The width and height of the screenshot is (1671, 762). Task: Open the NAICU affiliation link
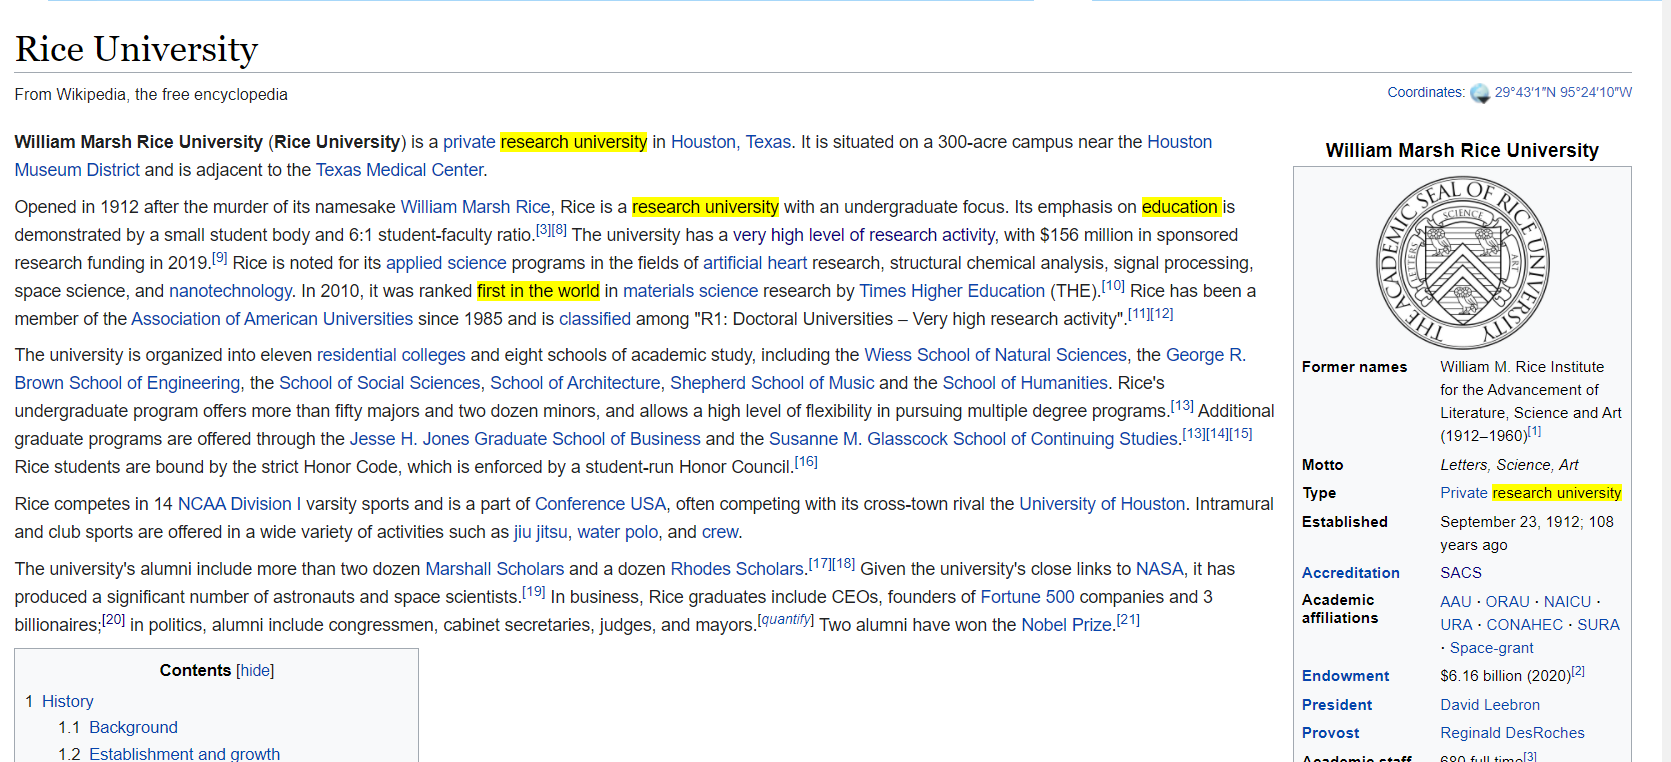(1567, 602)
